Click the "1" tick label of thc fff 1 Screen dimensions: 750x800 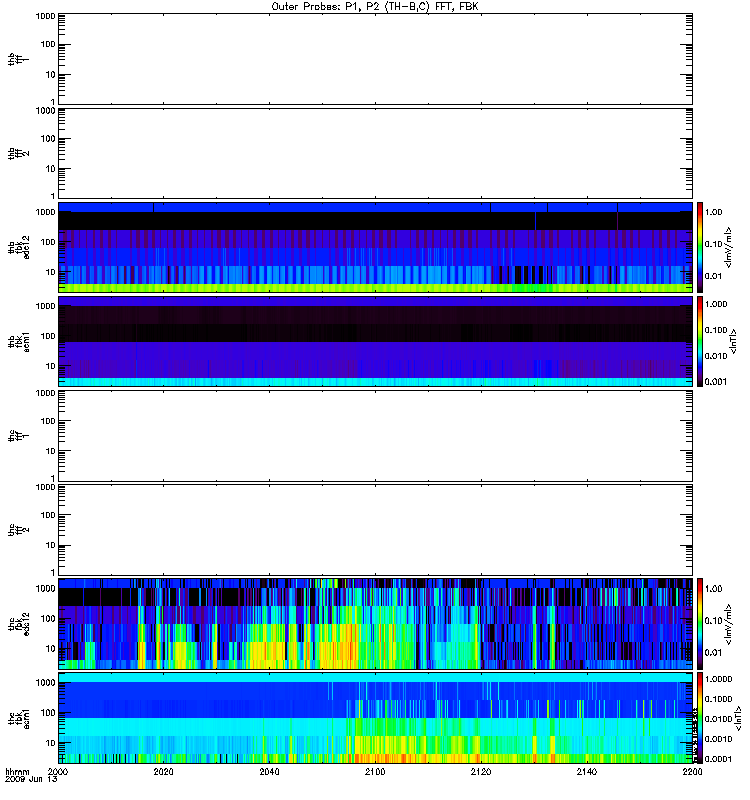tap(53, 479)
